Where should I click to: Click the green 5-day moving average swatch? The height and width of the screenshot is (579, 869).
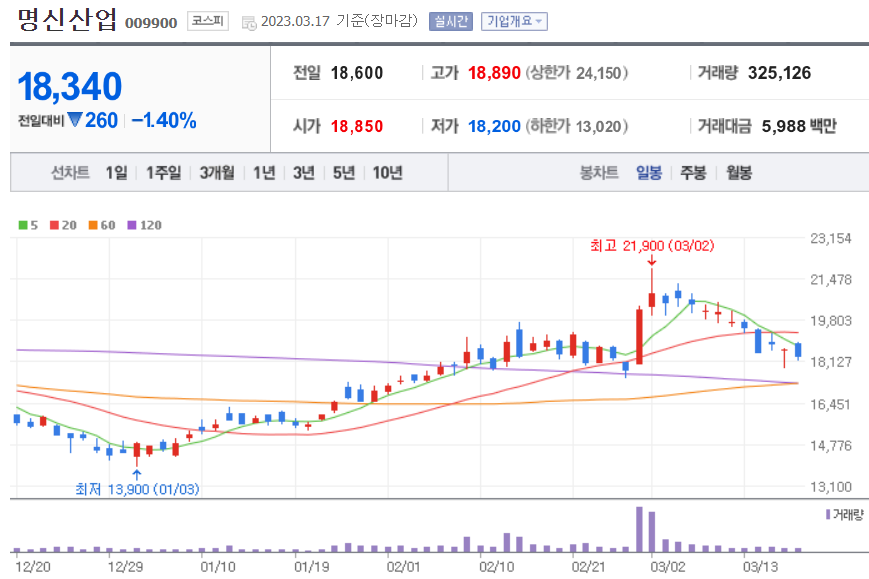pyautogui.click(x=23, y=225)
